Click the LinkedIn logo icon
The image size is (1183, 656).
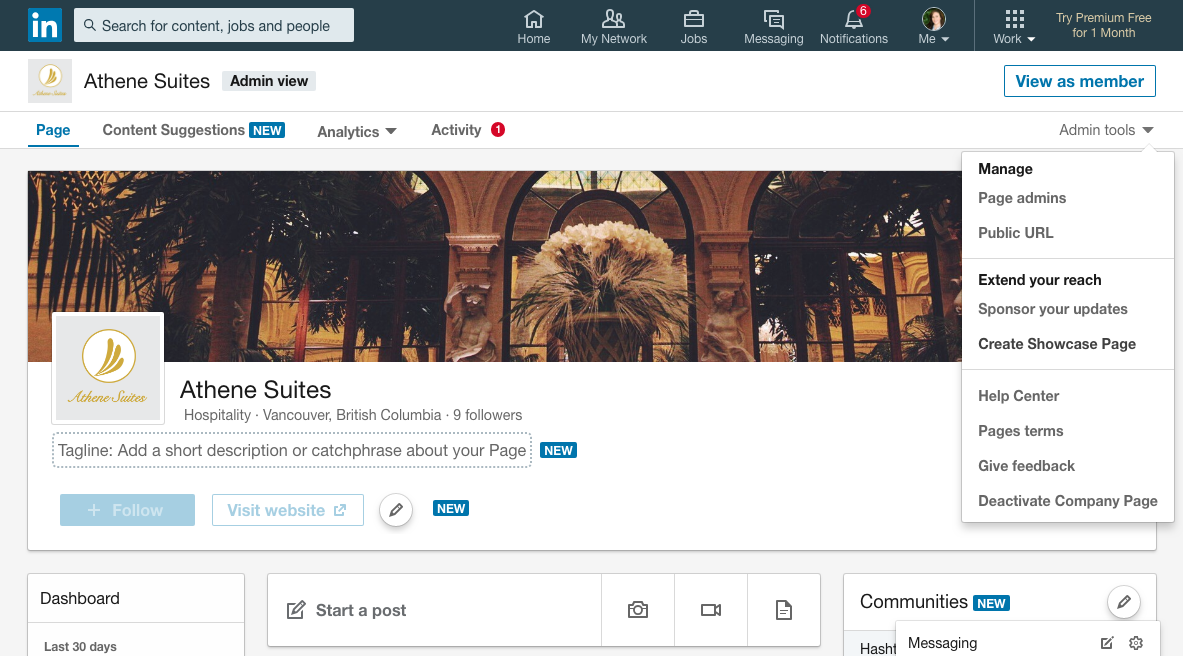click(45, 26)
